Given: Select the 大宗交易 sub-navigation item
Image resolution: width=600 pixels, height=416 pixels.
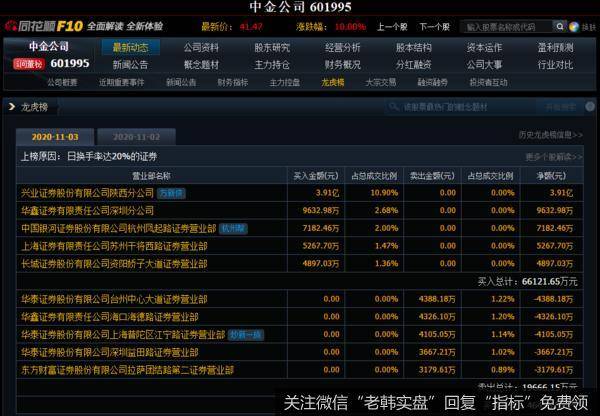Looking at the screenshot, I should point(381,82).
